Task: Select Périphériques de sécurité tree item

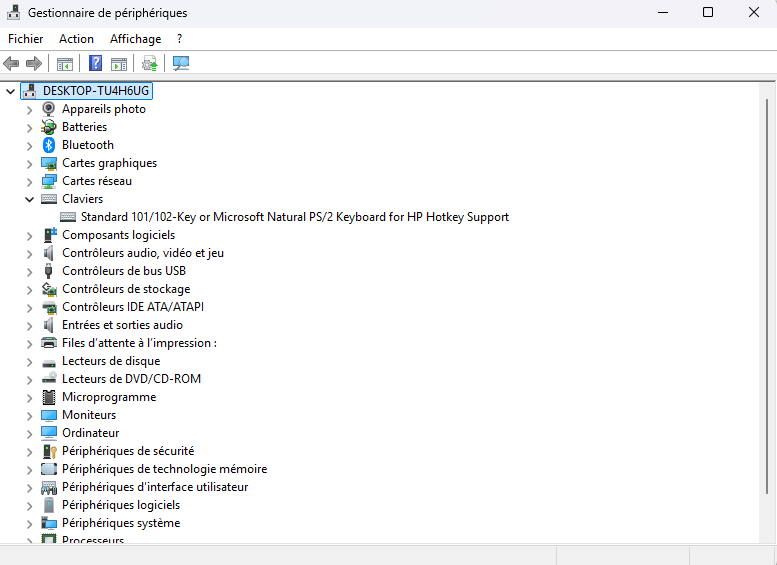Action: click(128, 451)
